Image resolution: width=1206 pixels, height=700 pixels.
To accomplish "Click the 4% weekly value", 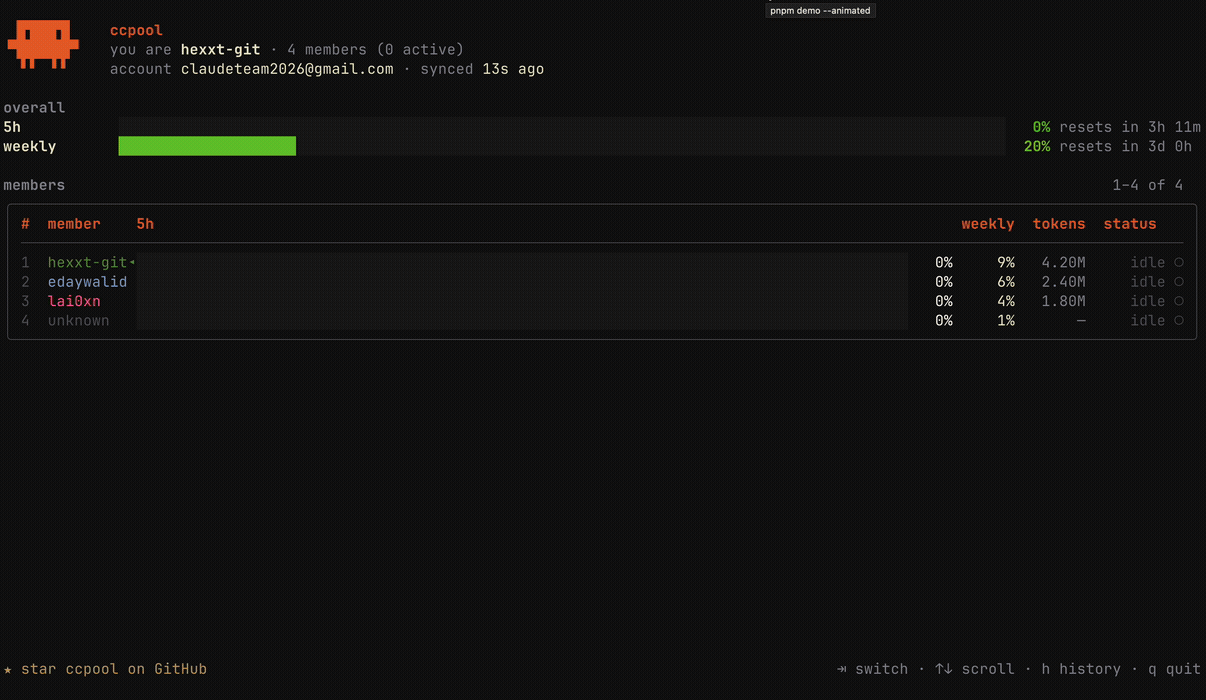I will point(1006,301).
